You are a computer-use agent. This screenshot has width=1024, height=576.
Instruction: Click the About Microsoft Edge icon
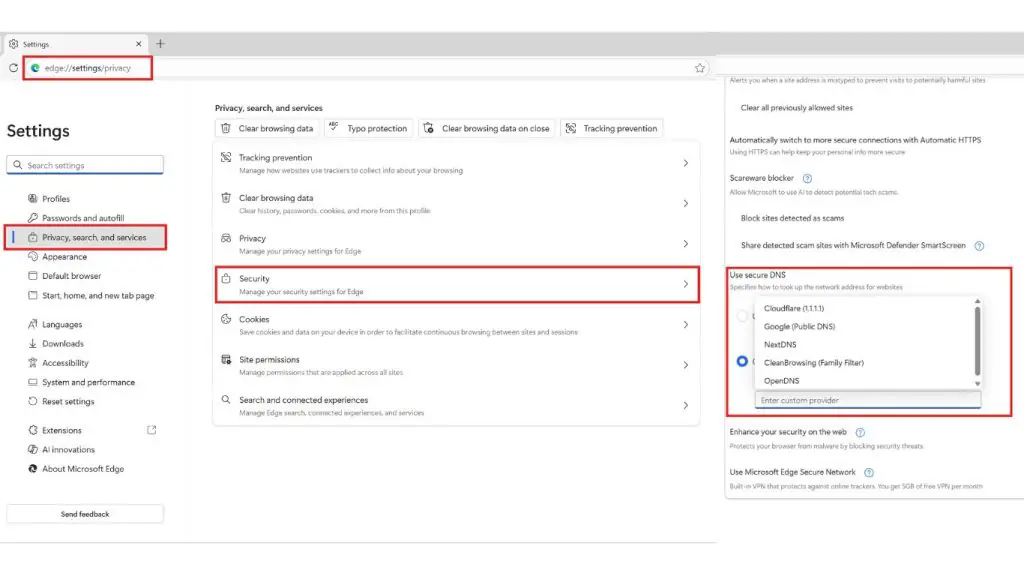33,469
